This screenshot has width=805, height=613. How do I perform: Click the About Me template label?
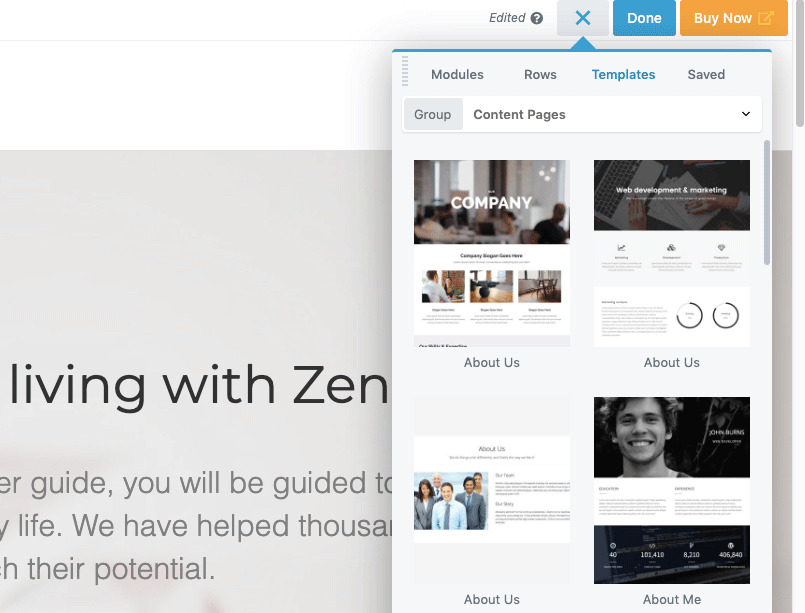(x=672, y=599)
